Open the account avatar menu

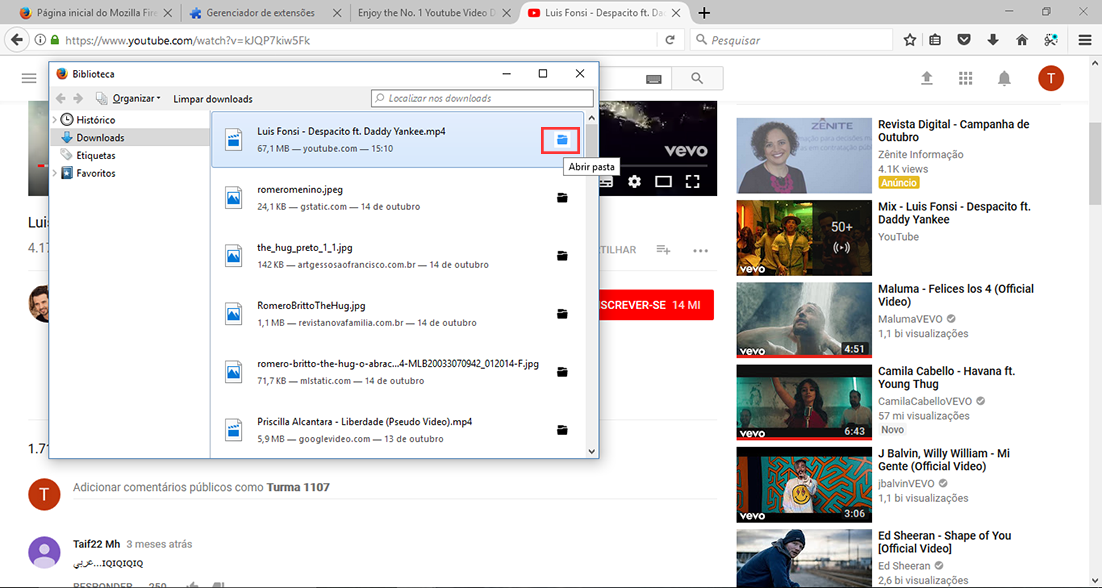pyautogui.click(x=1051, y=78)
